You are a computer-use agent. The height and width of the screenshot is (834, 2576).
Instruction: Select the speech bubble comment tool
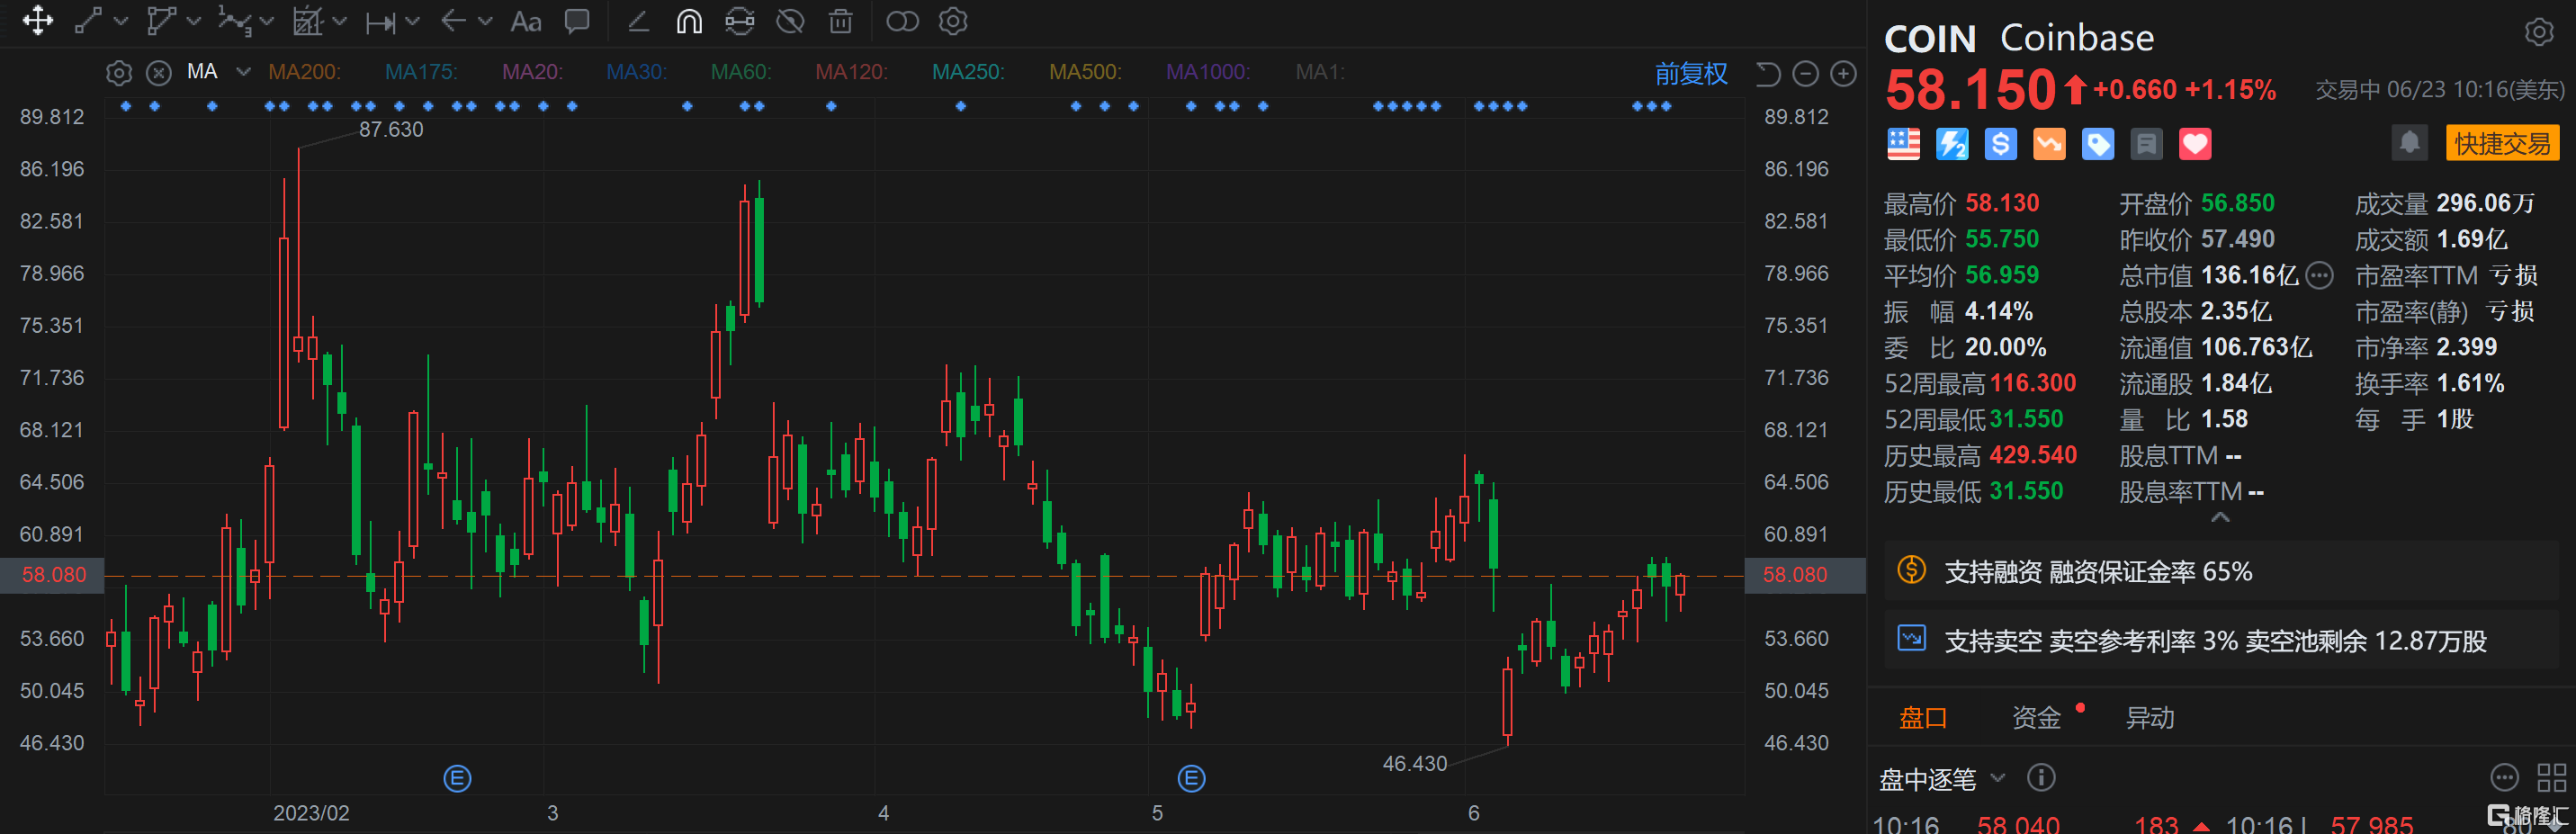point(577,21)
